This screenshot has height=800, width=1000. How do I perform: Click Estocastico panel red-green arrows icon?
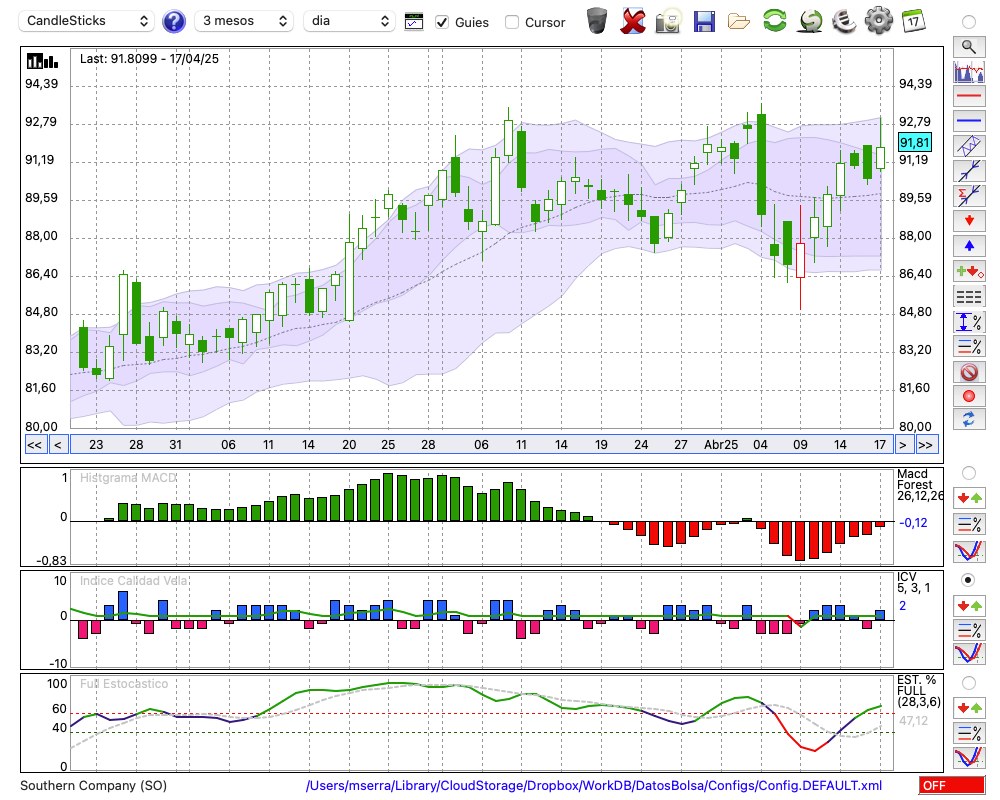pos(969,707)
